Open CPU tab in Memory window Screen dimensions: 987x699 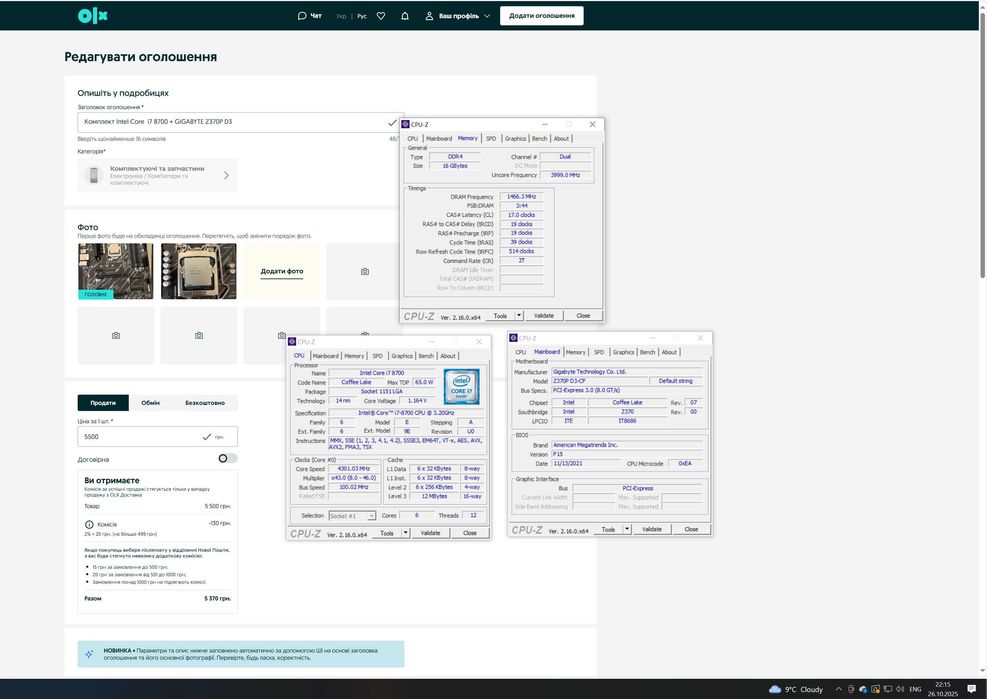coord(412,139)
